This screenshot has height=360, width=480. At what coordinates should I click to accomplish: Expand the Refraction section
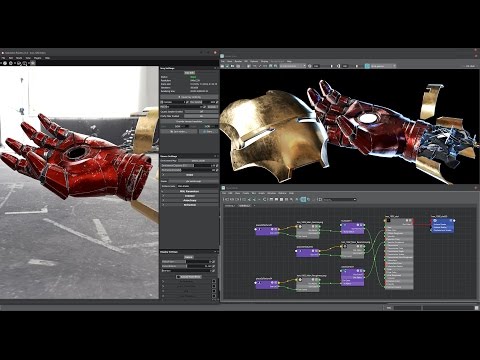189,205
